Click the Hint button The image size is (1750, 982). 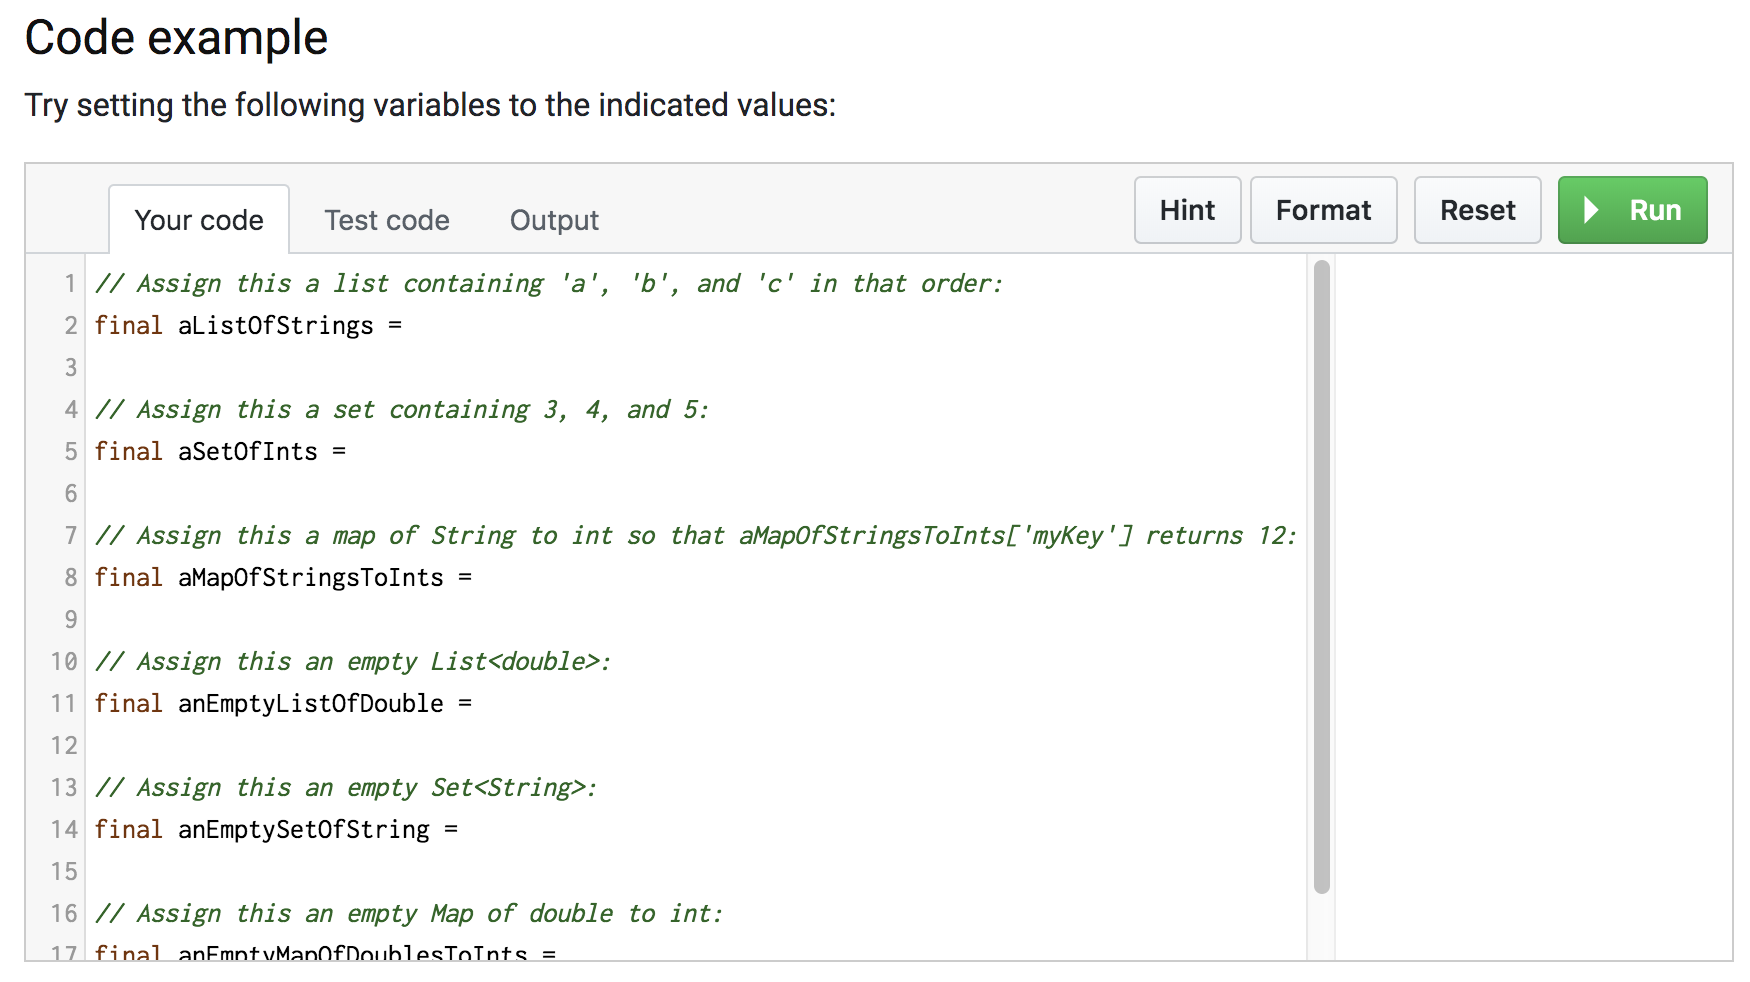click(x=1187, y=210)
